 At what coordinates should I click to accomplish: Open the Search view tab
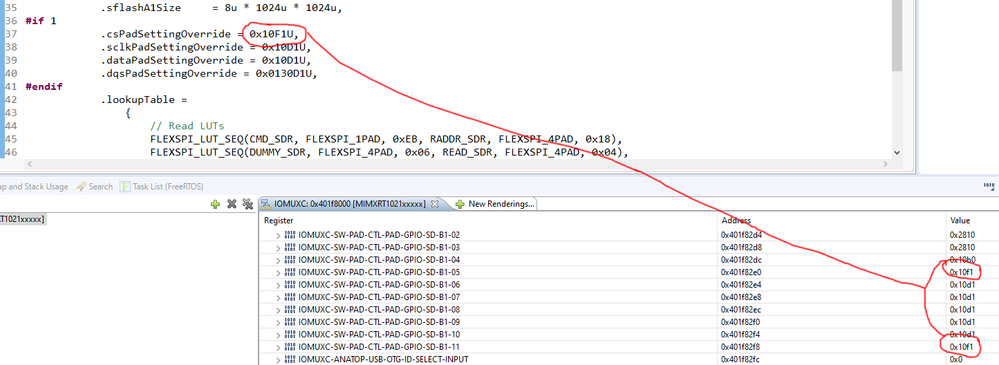point(94,187)
